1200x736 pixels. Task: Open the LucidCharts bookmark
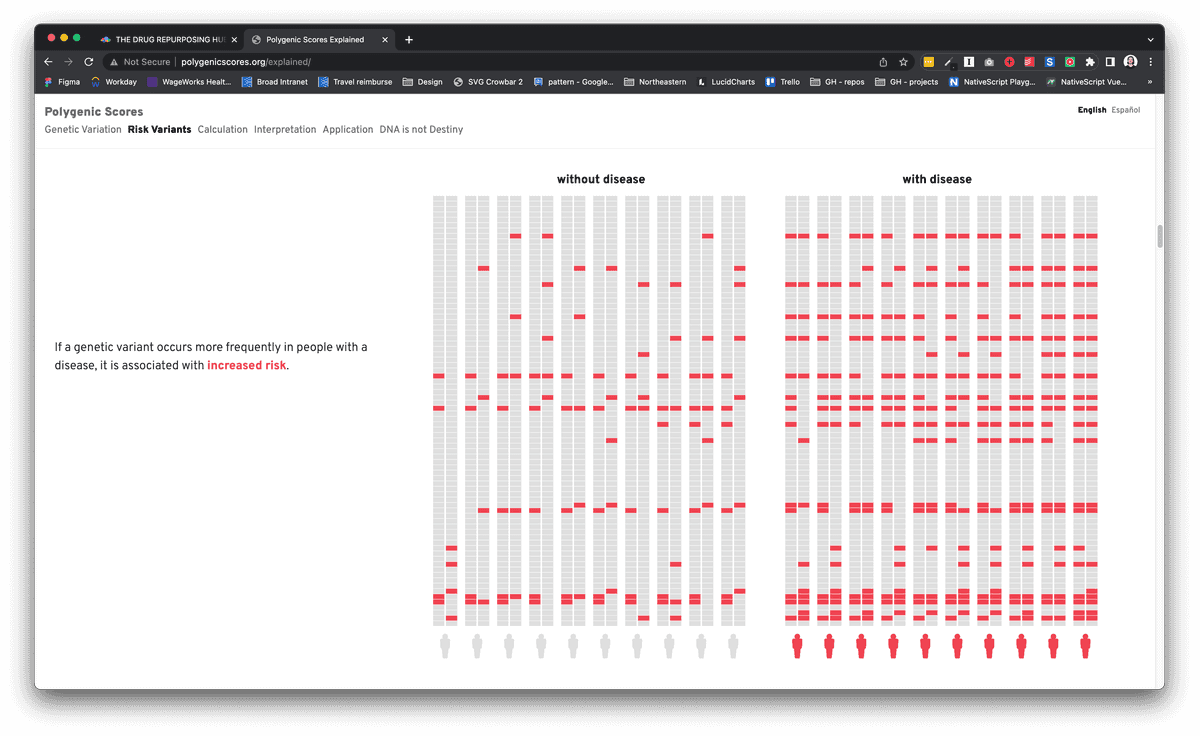(727, 82)
